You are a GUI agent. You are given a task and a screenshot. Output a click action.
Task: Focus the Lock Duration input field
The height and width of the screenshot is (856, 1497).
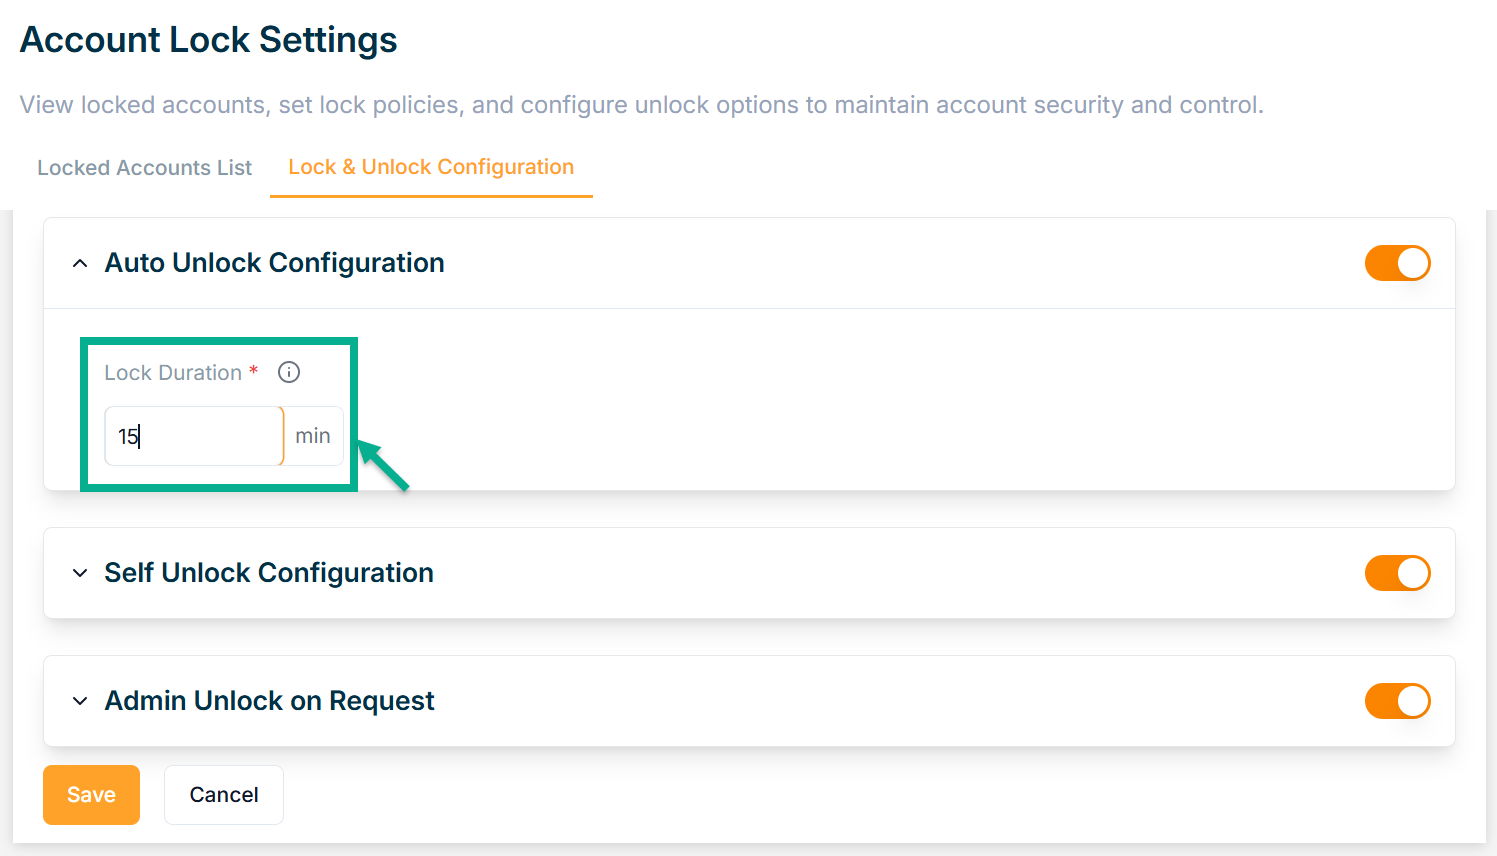point(194,436)
